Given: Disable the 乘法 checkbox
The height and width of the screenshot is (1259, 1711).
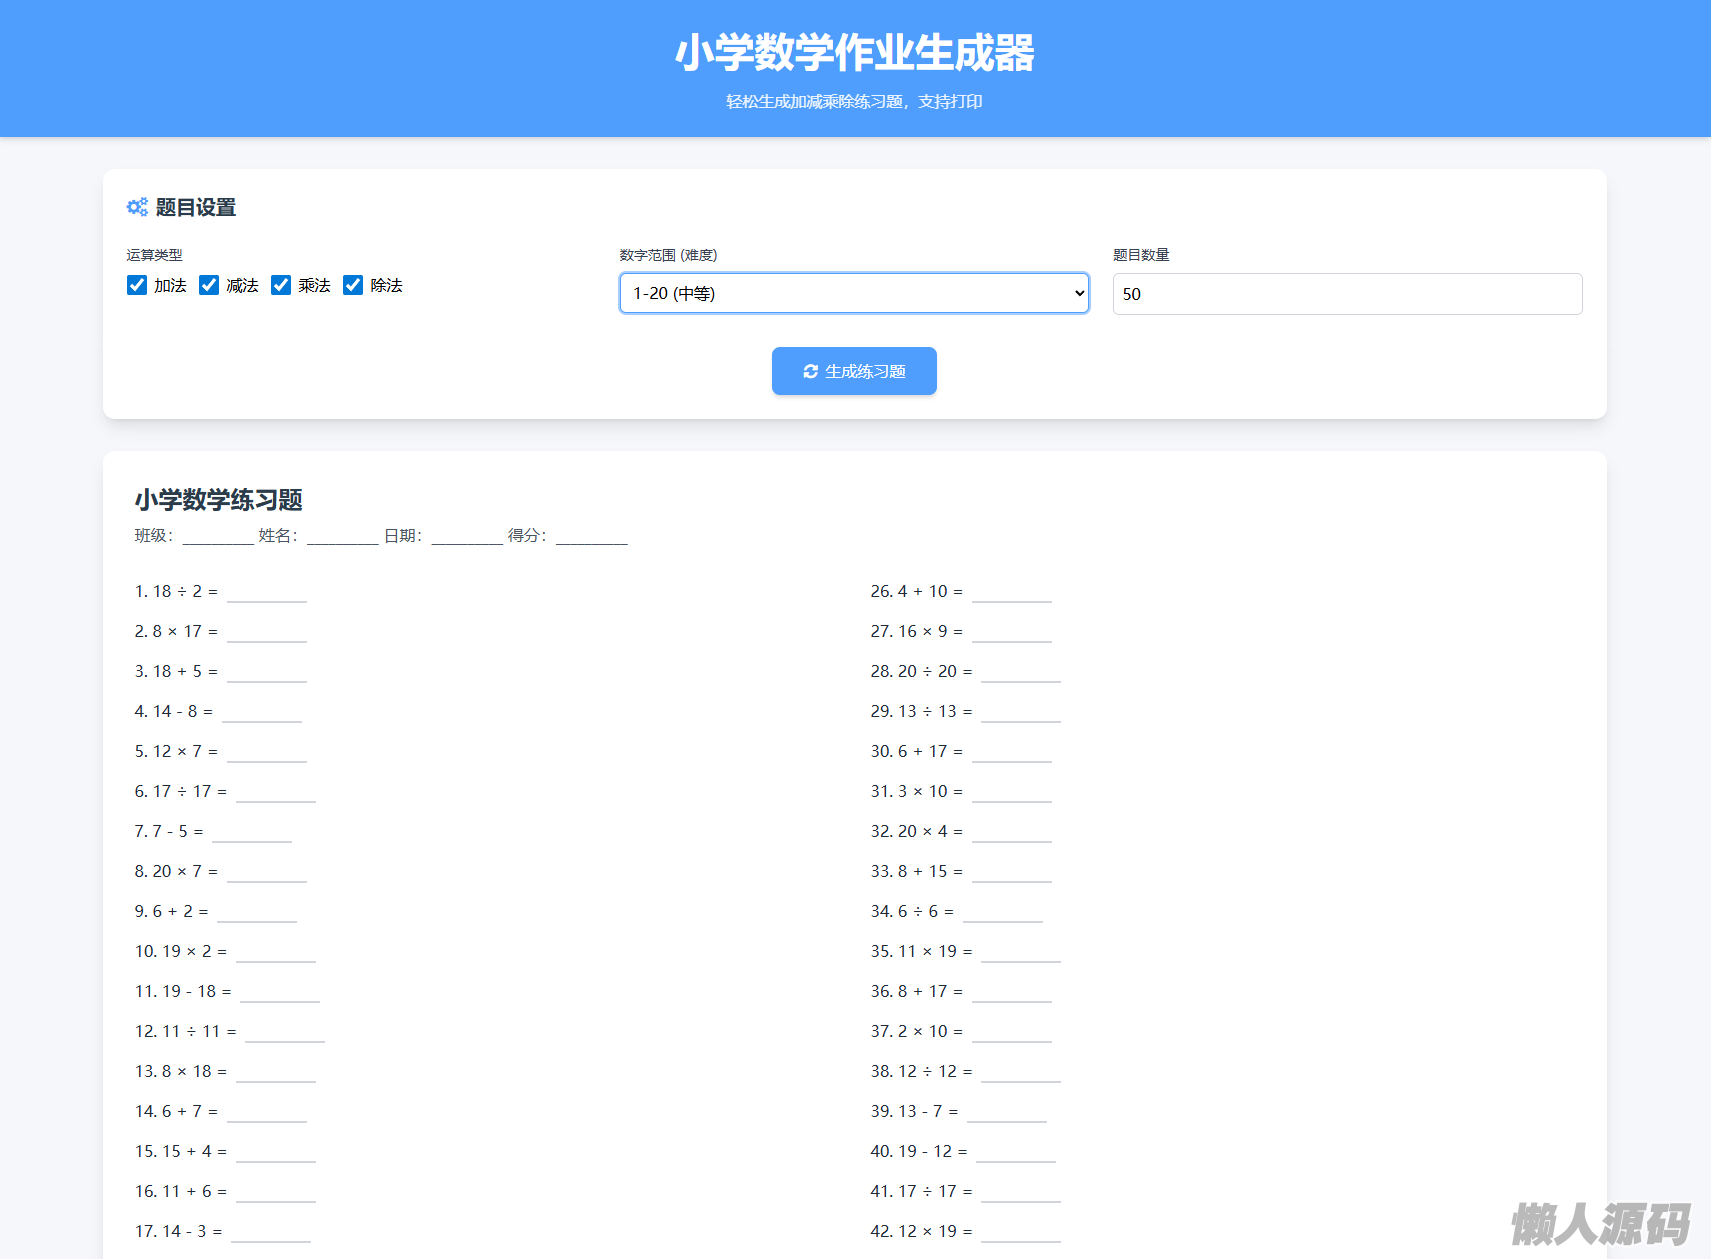Looking at the screenshot, I should (x=281, y=285).
